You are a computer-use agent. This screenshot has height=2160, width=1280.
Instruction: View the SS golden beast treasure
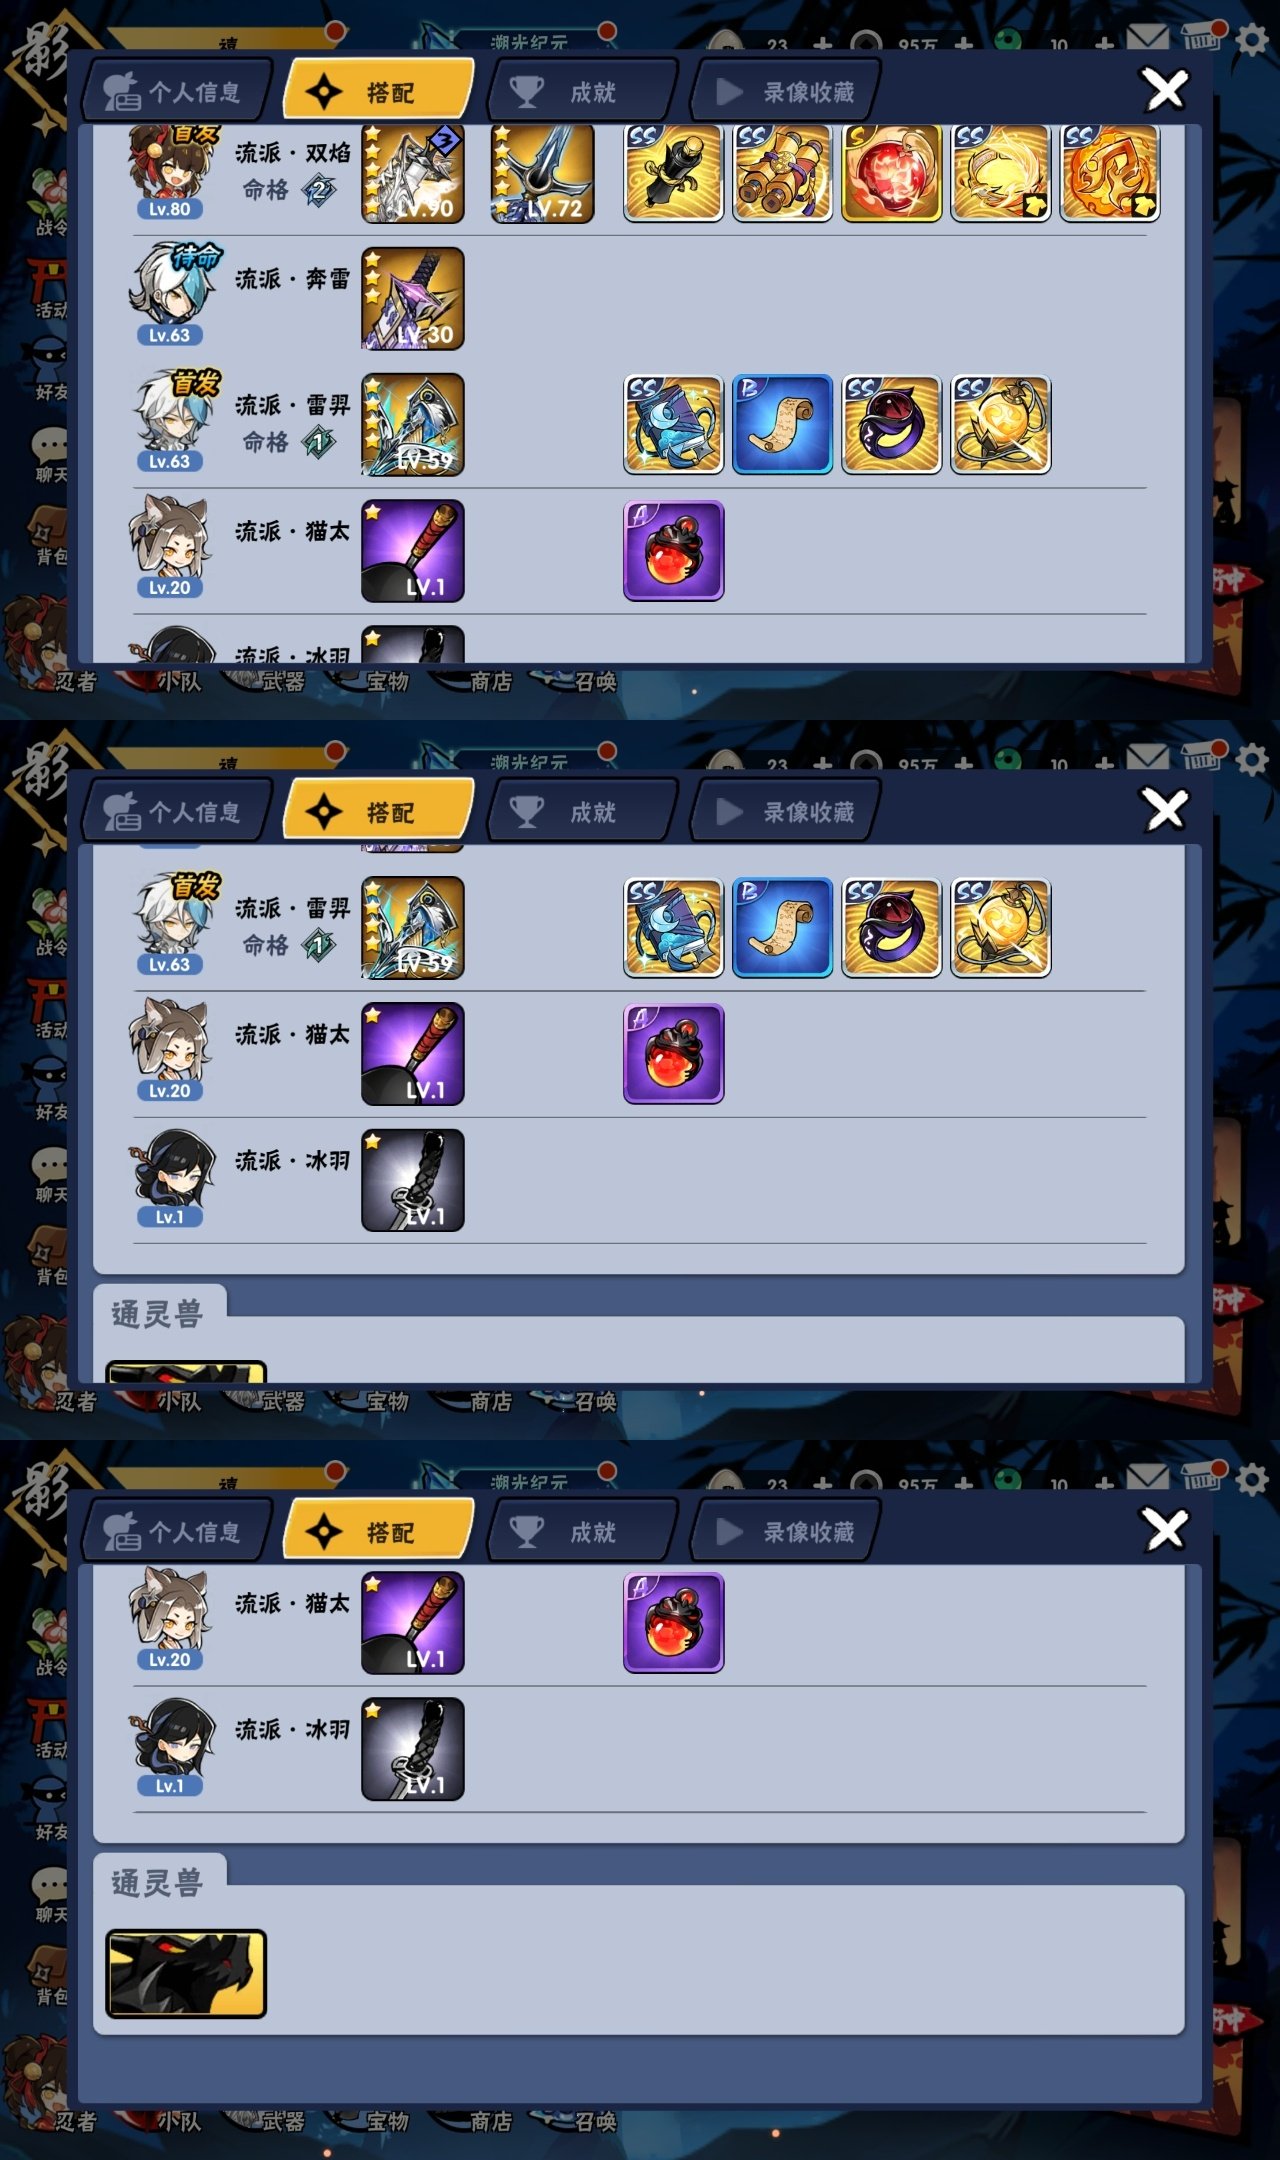click(x=1000, y=173)
